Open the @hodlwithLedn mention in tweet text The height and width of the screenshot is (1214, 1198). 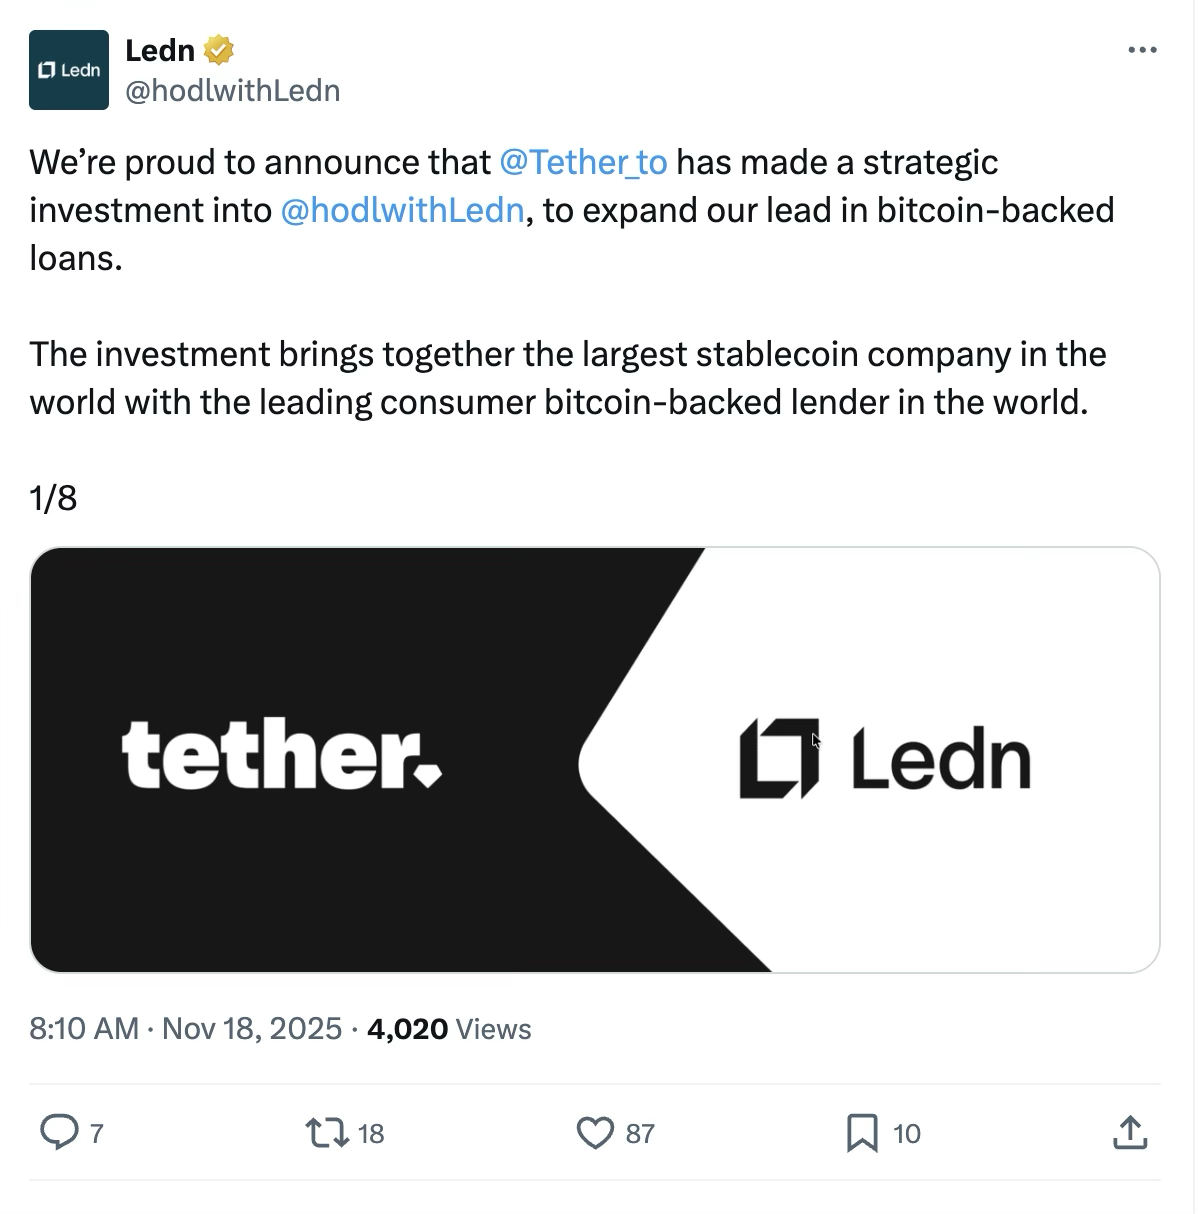402,210
